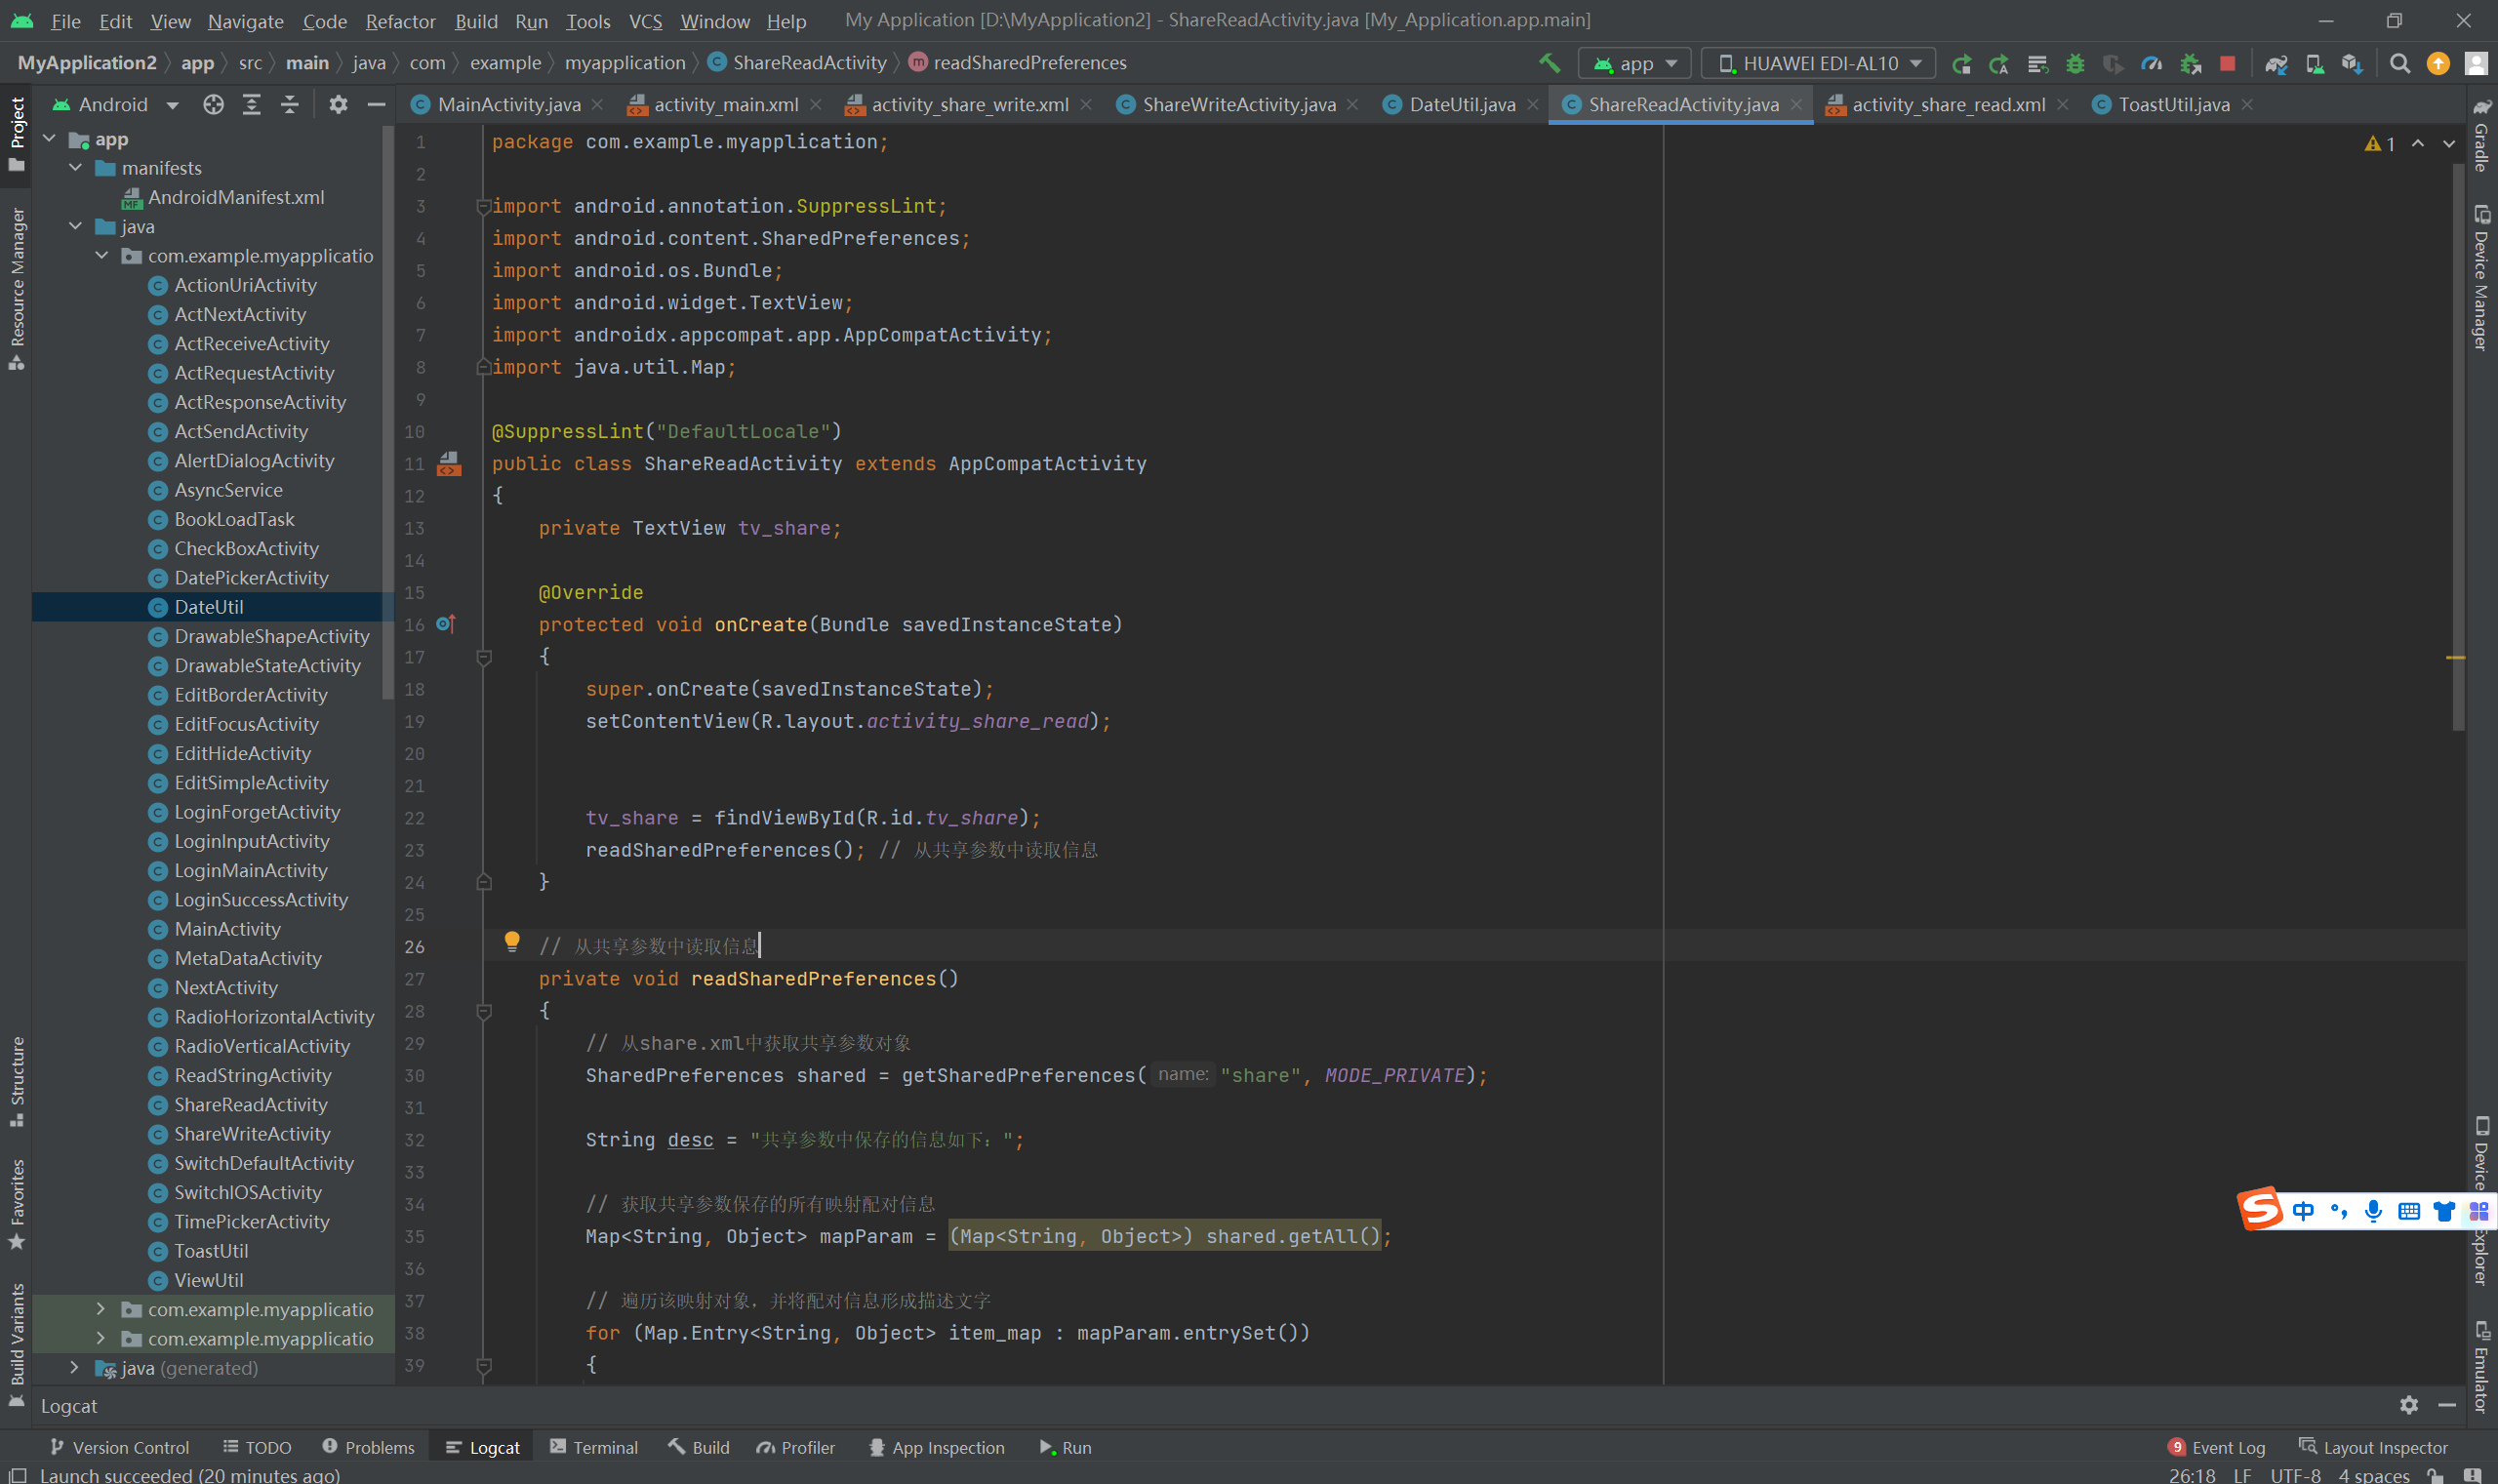
Task: Click the Select Opened File target icon
Action: click(213, 104)
